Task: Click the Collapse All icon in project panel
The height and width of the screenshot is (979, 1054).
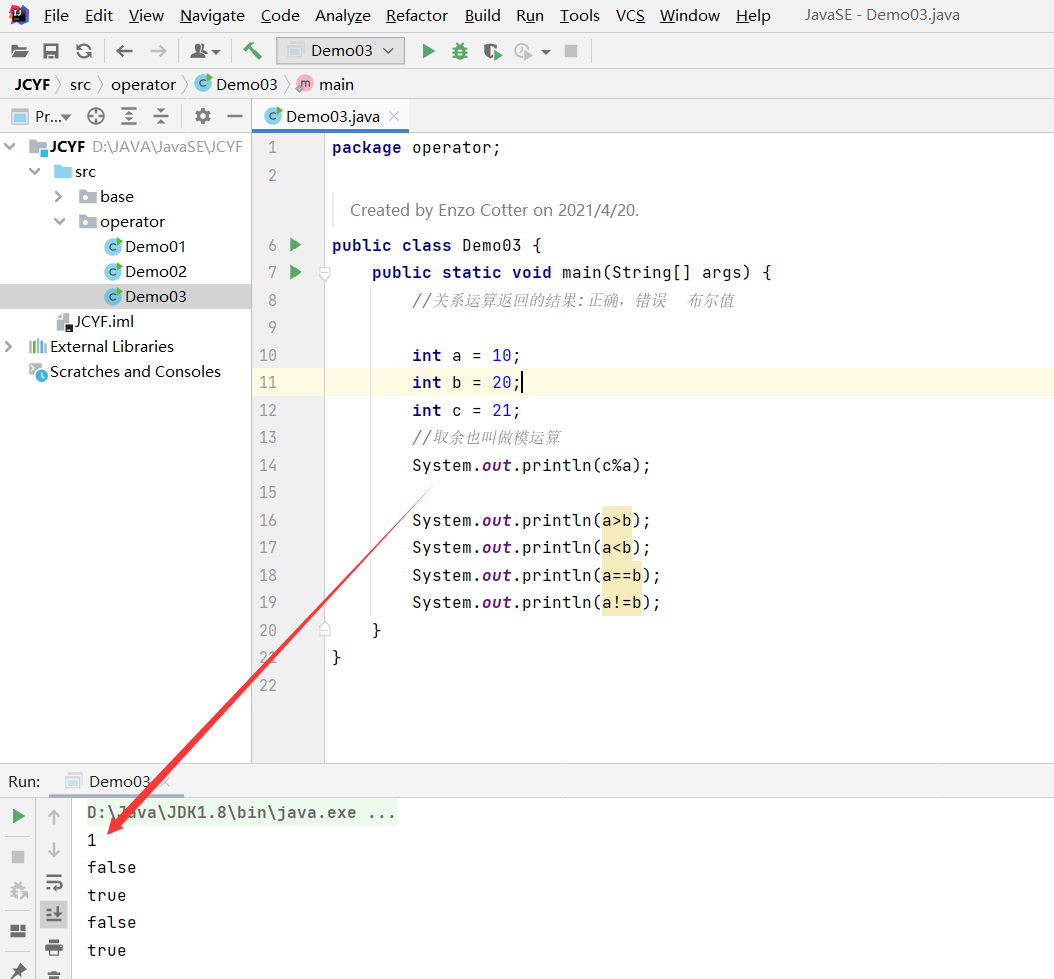Action: click(161, 116)
